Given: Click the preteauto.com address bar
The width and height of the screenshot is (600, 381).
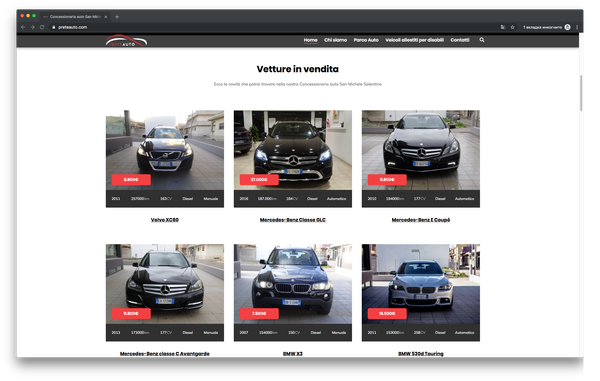Looking at the screenshot, I should click(x=268, y=27).
